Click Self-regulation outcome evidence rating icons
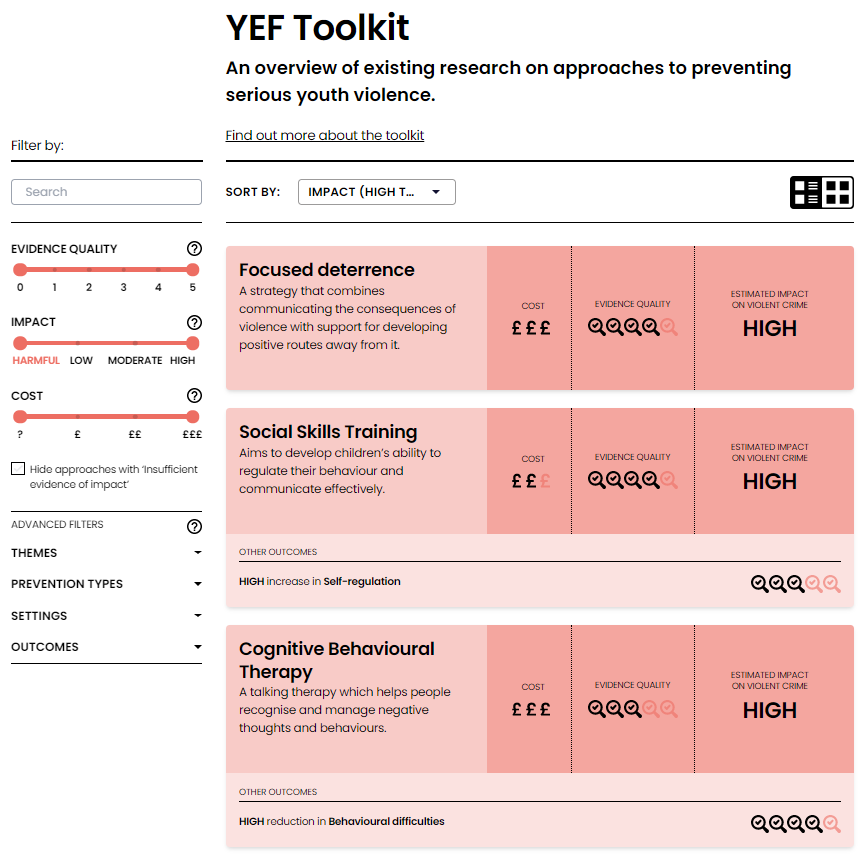 point(796,584)
